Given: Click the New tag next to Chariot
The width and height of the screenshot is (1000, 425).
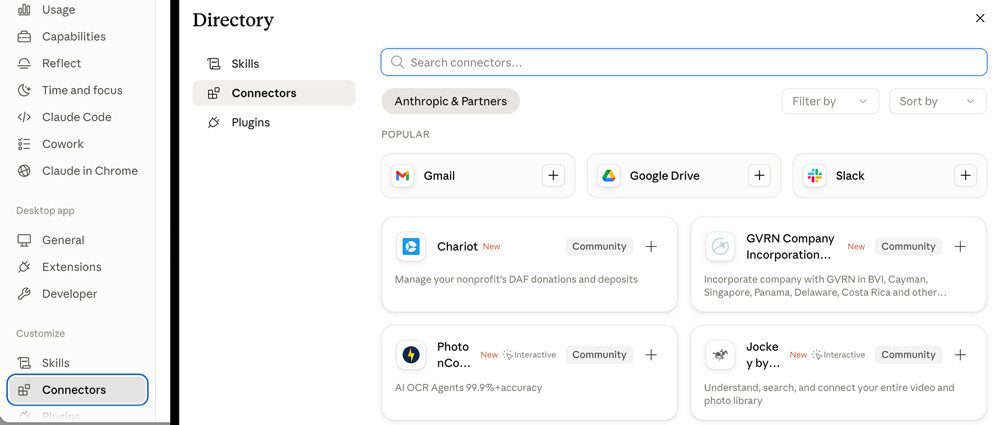Looking at the screenshot, I should click(491, 246).
